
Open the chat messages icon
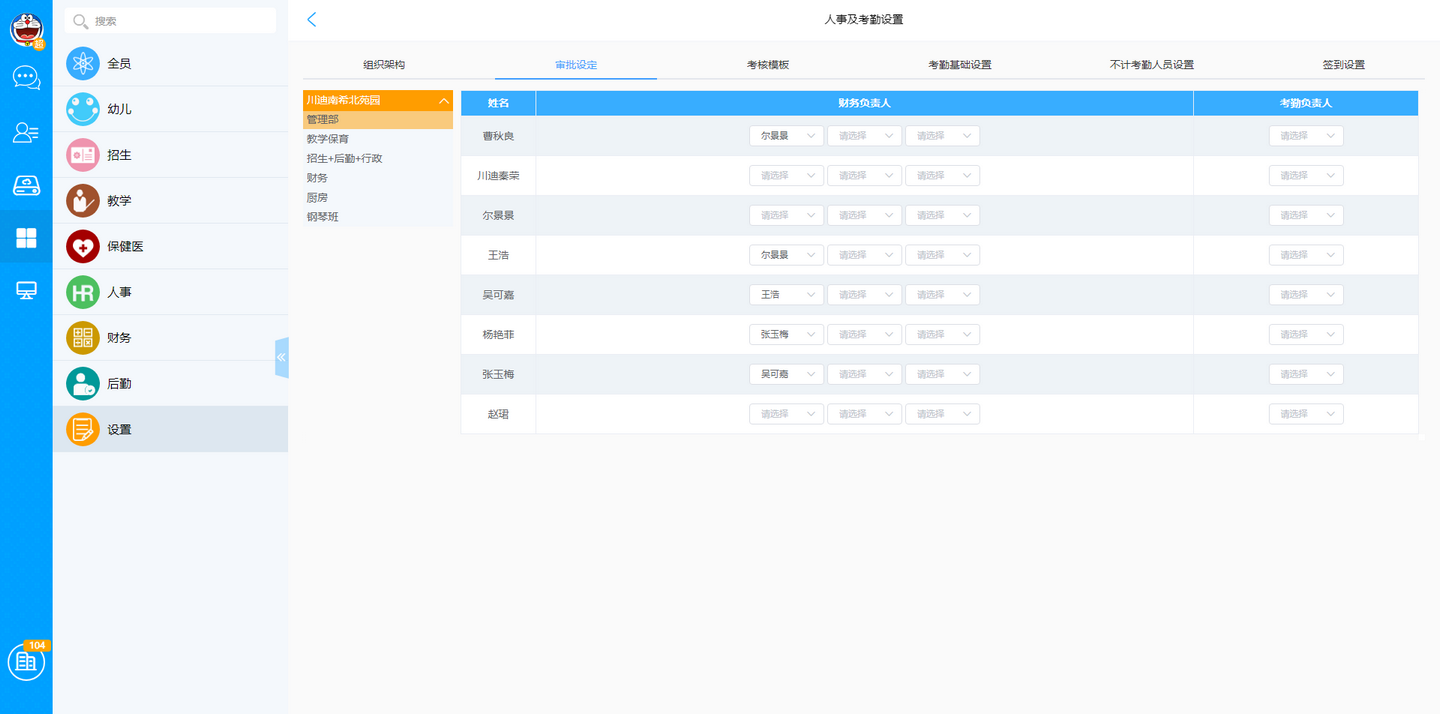[27, 78]
